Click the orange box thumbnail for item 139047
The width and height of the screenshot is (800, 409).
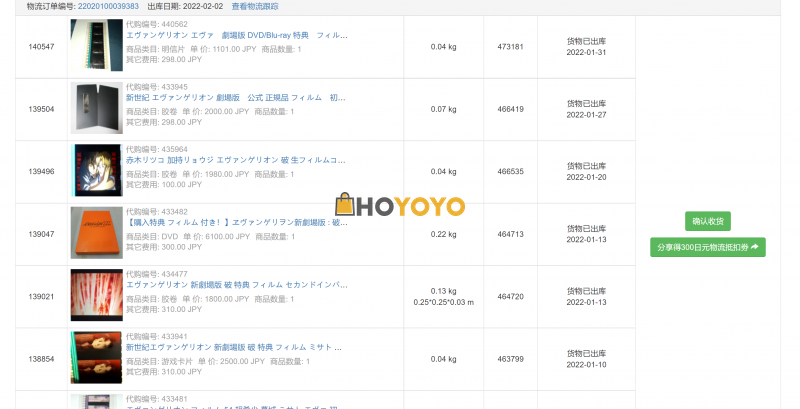point(96,233)
